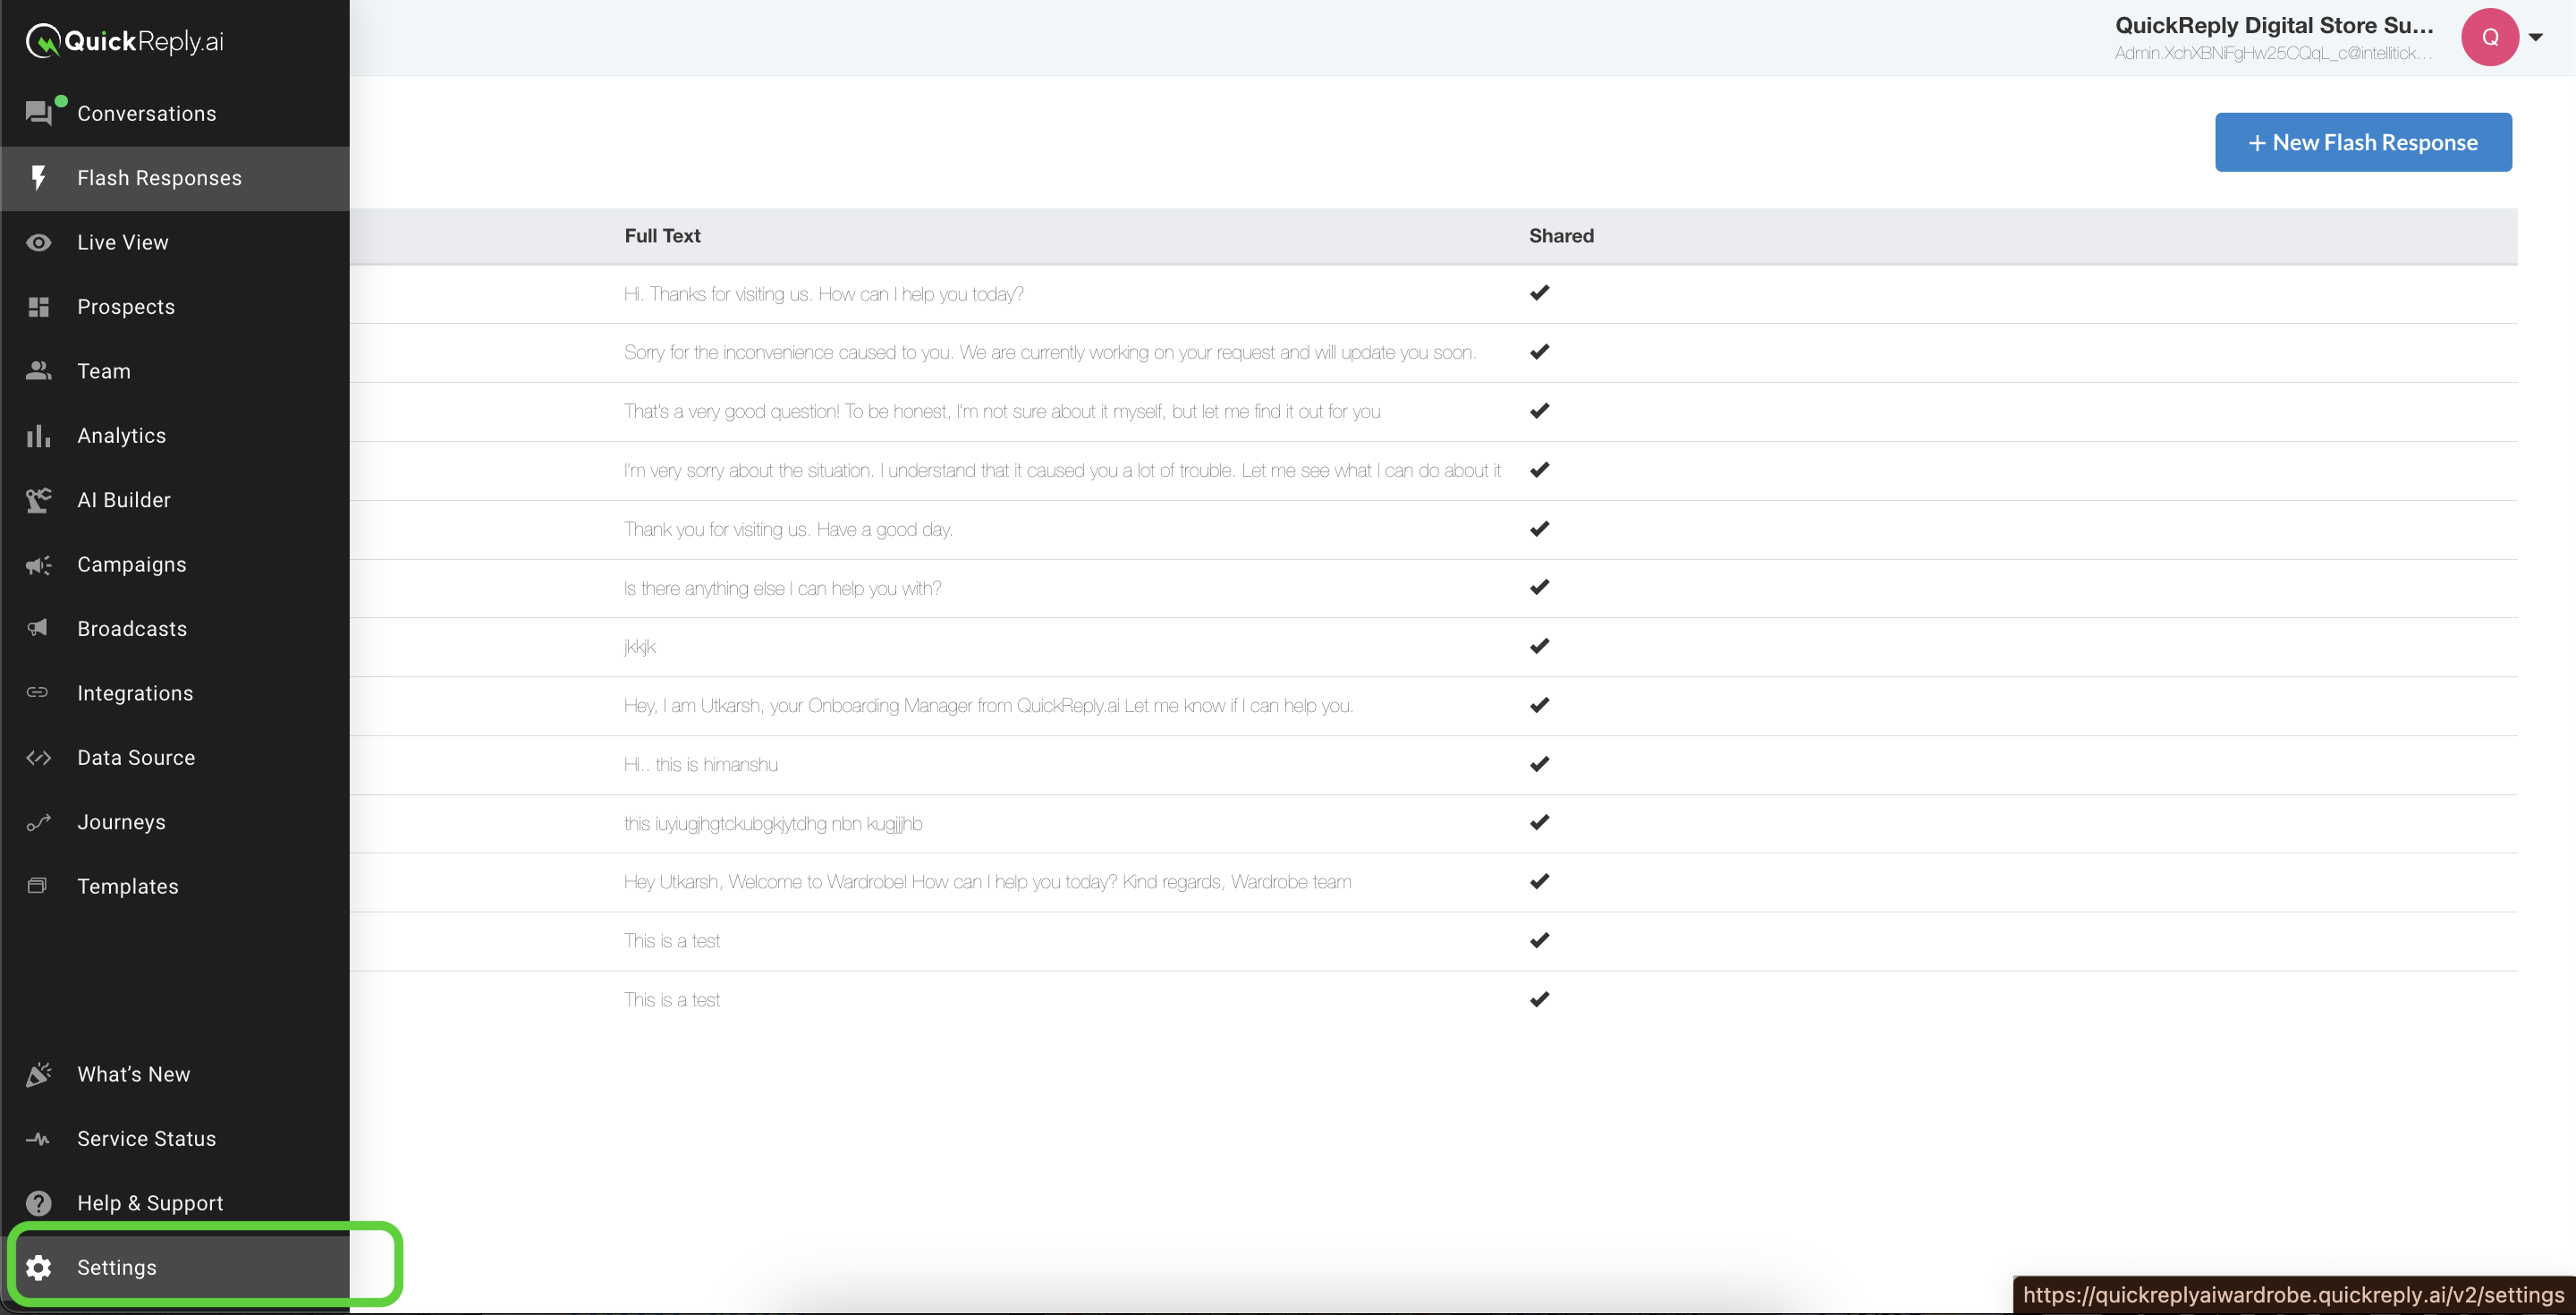Click the AI Builder robot arm icon
Viewport: 2576px width, 1315px height.
click(x=39, y=500)
